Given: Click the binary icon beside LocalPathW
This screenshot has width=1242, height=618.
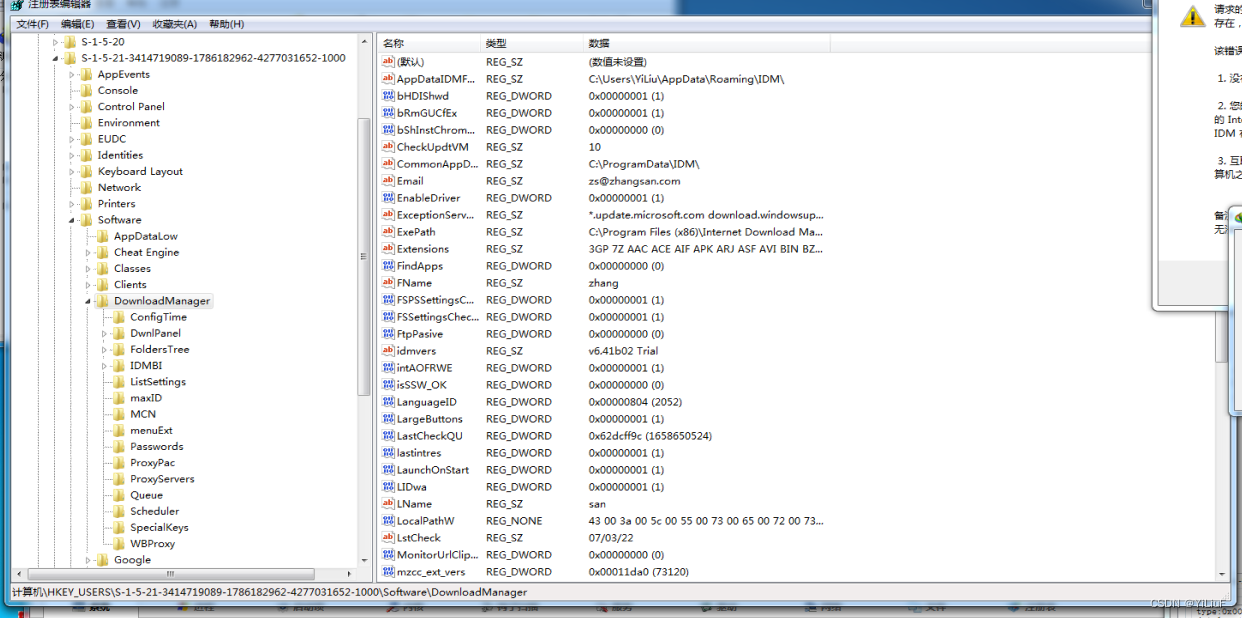Looking at the screenshot, I should (389, 521).
